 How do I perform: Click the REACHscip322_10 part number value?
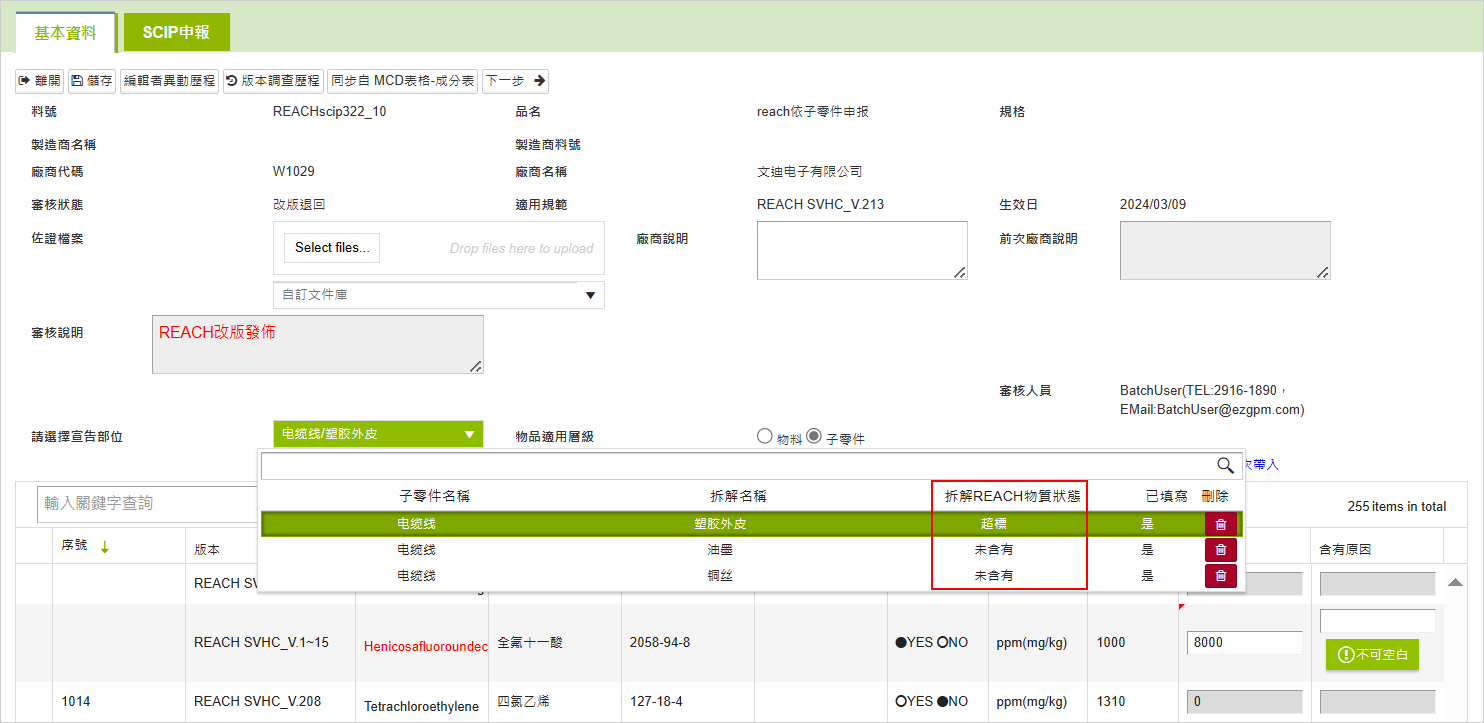pos(329,112)
